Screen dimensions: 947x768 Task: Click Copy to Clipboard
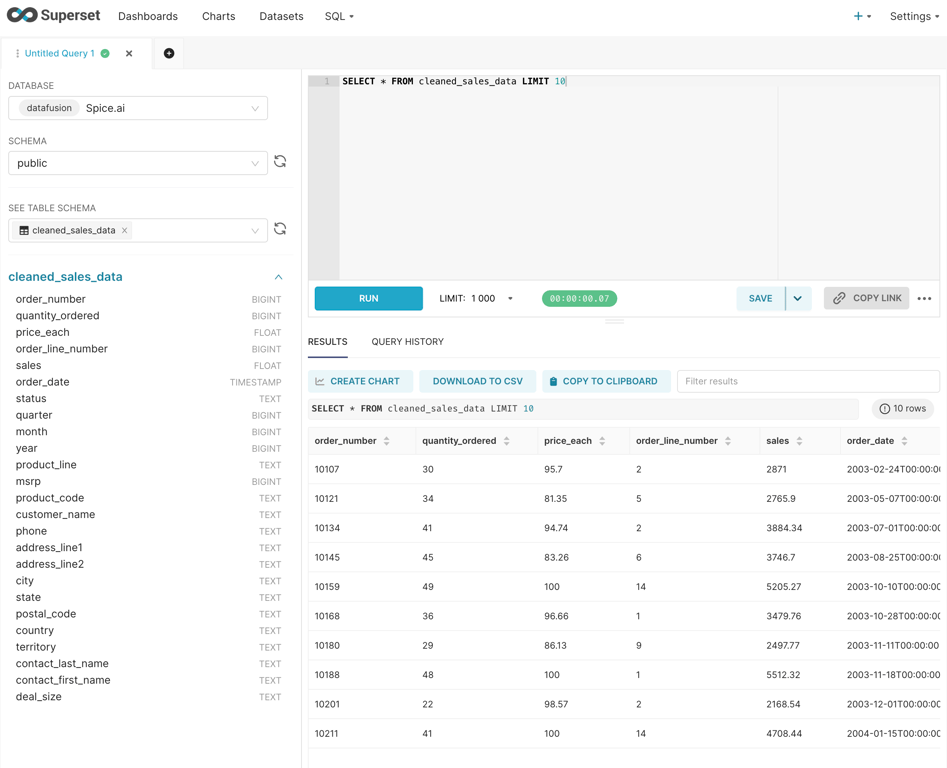tap(606, 381)
